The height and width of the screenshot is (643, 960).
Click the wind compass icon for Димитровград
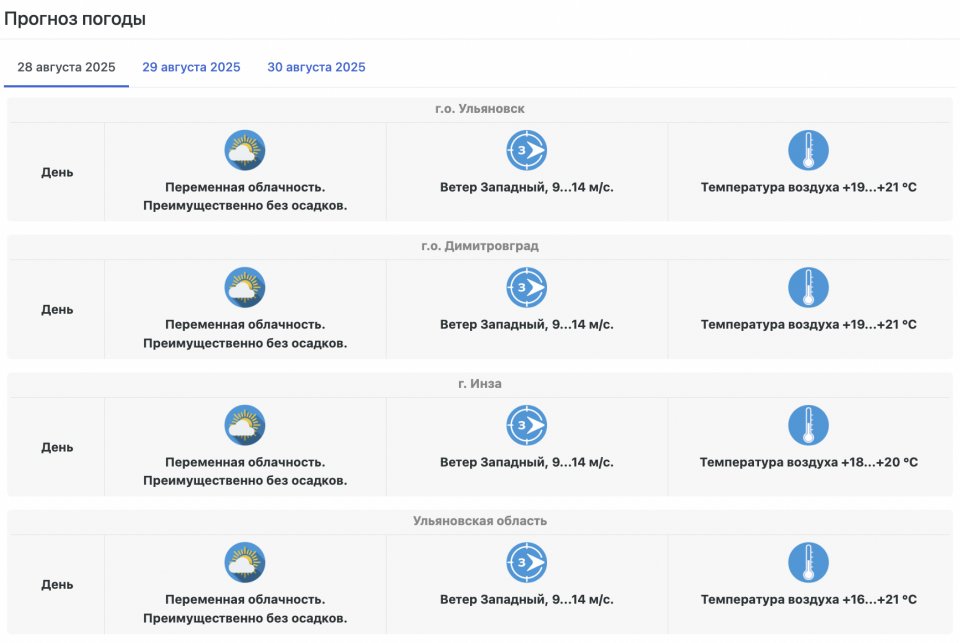(527, 288)
